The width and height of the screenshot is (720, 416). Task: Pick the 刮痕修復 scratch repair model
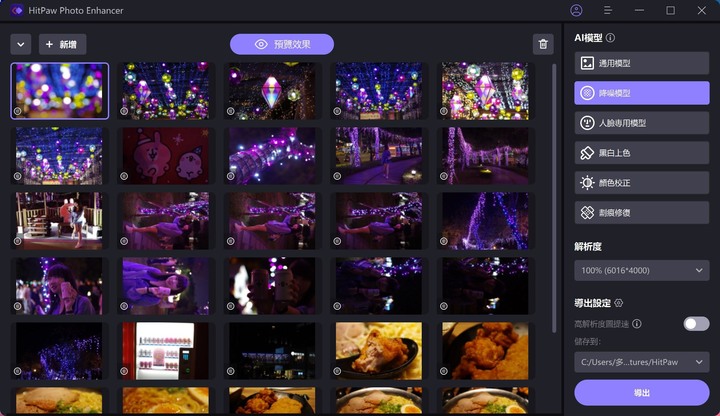(x=641, y=212)
